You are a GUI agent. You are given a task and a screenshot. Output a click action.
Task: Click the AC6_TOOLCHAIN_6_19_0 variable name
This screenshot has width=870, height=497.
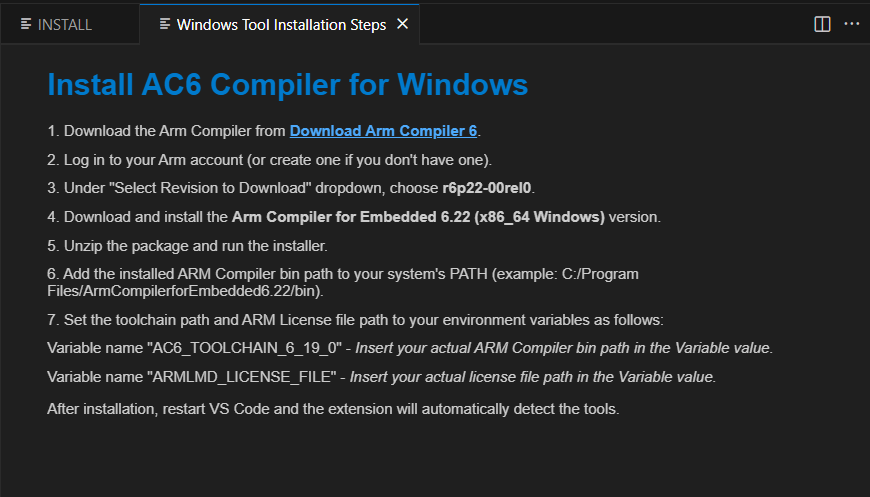[x=246, y=348]
